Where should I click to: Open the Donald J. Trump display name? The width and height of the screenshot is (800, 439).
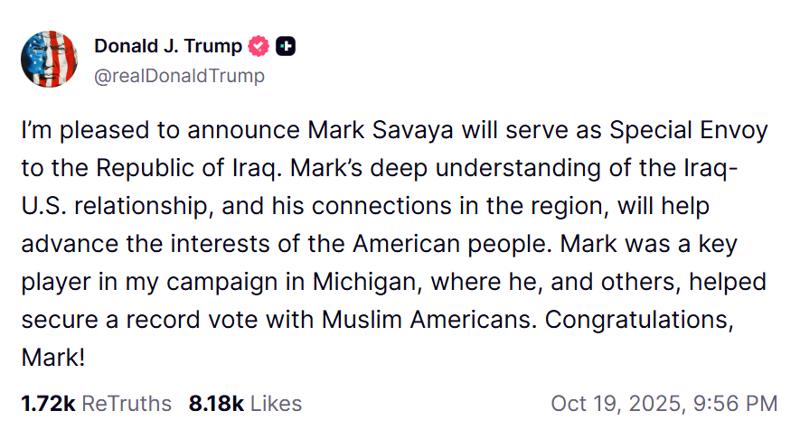pos(168,46)
